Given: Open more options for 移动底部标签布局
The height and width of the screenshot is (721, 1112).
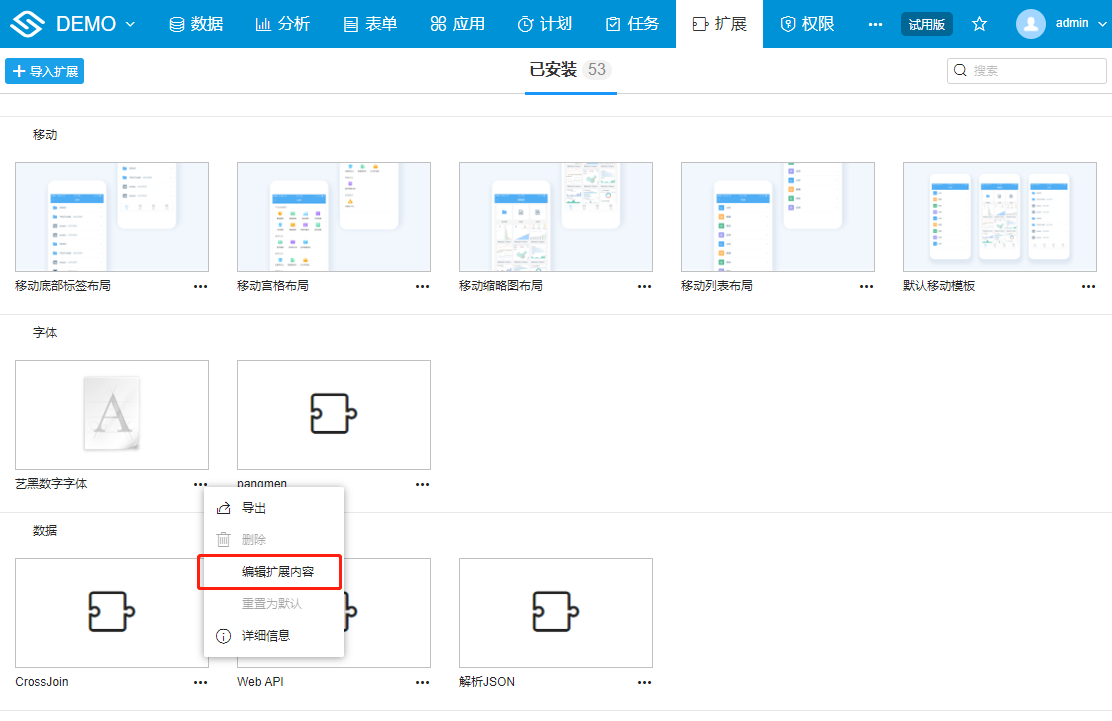Looking at the screenshot, I should (201, 286).
